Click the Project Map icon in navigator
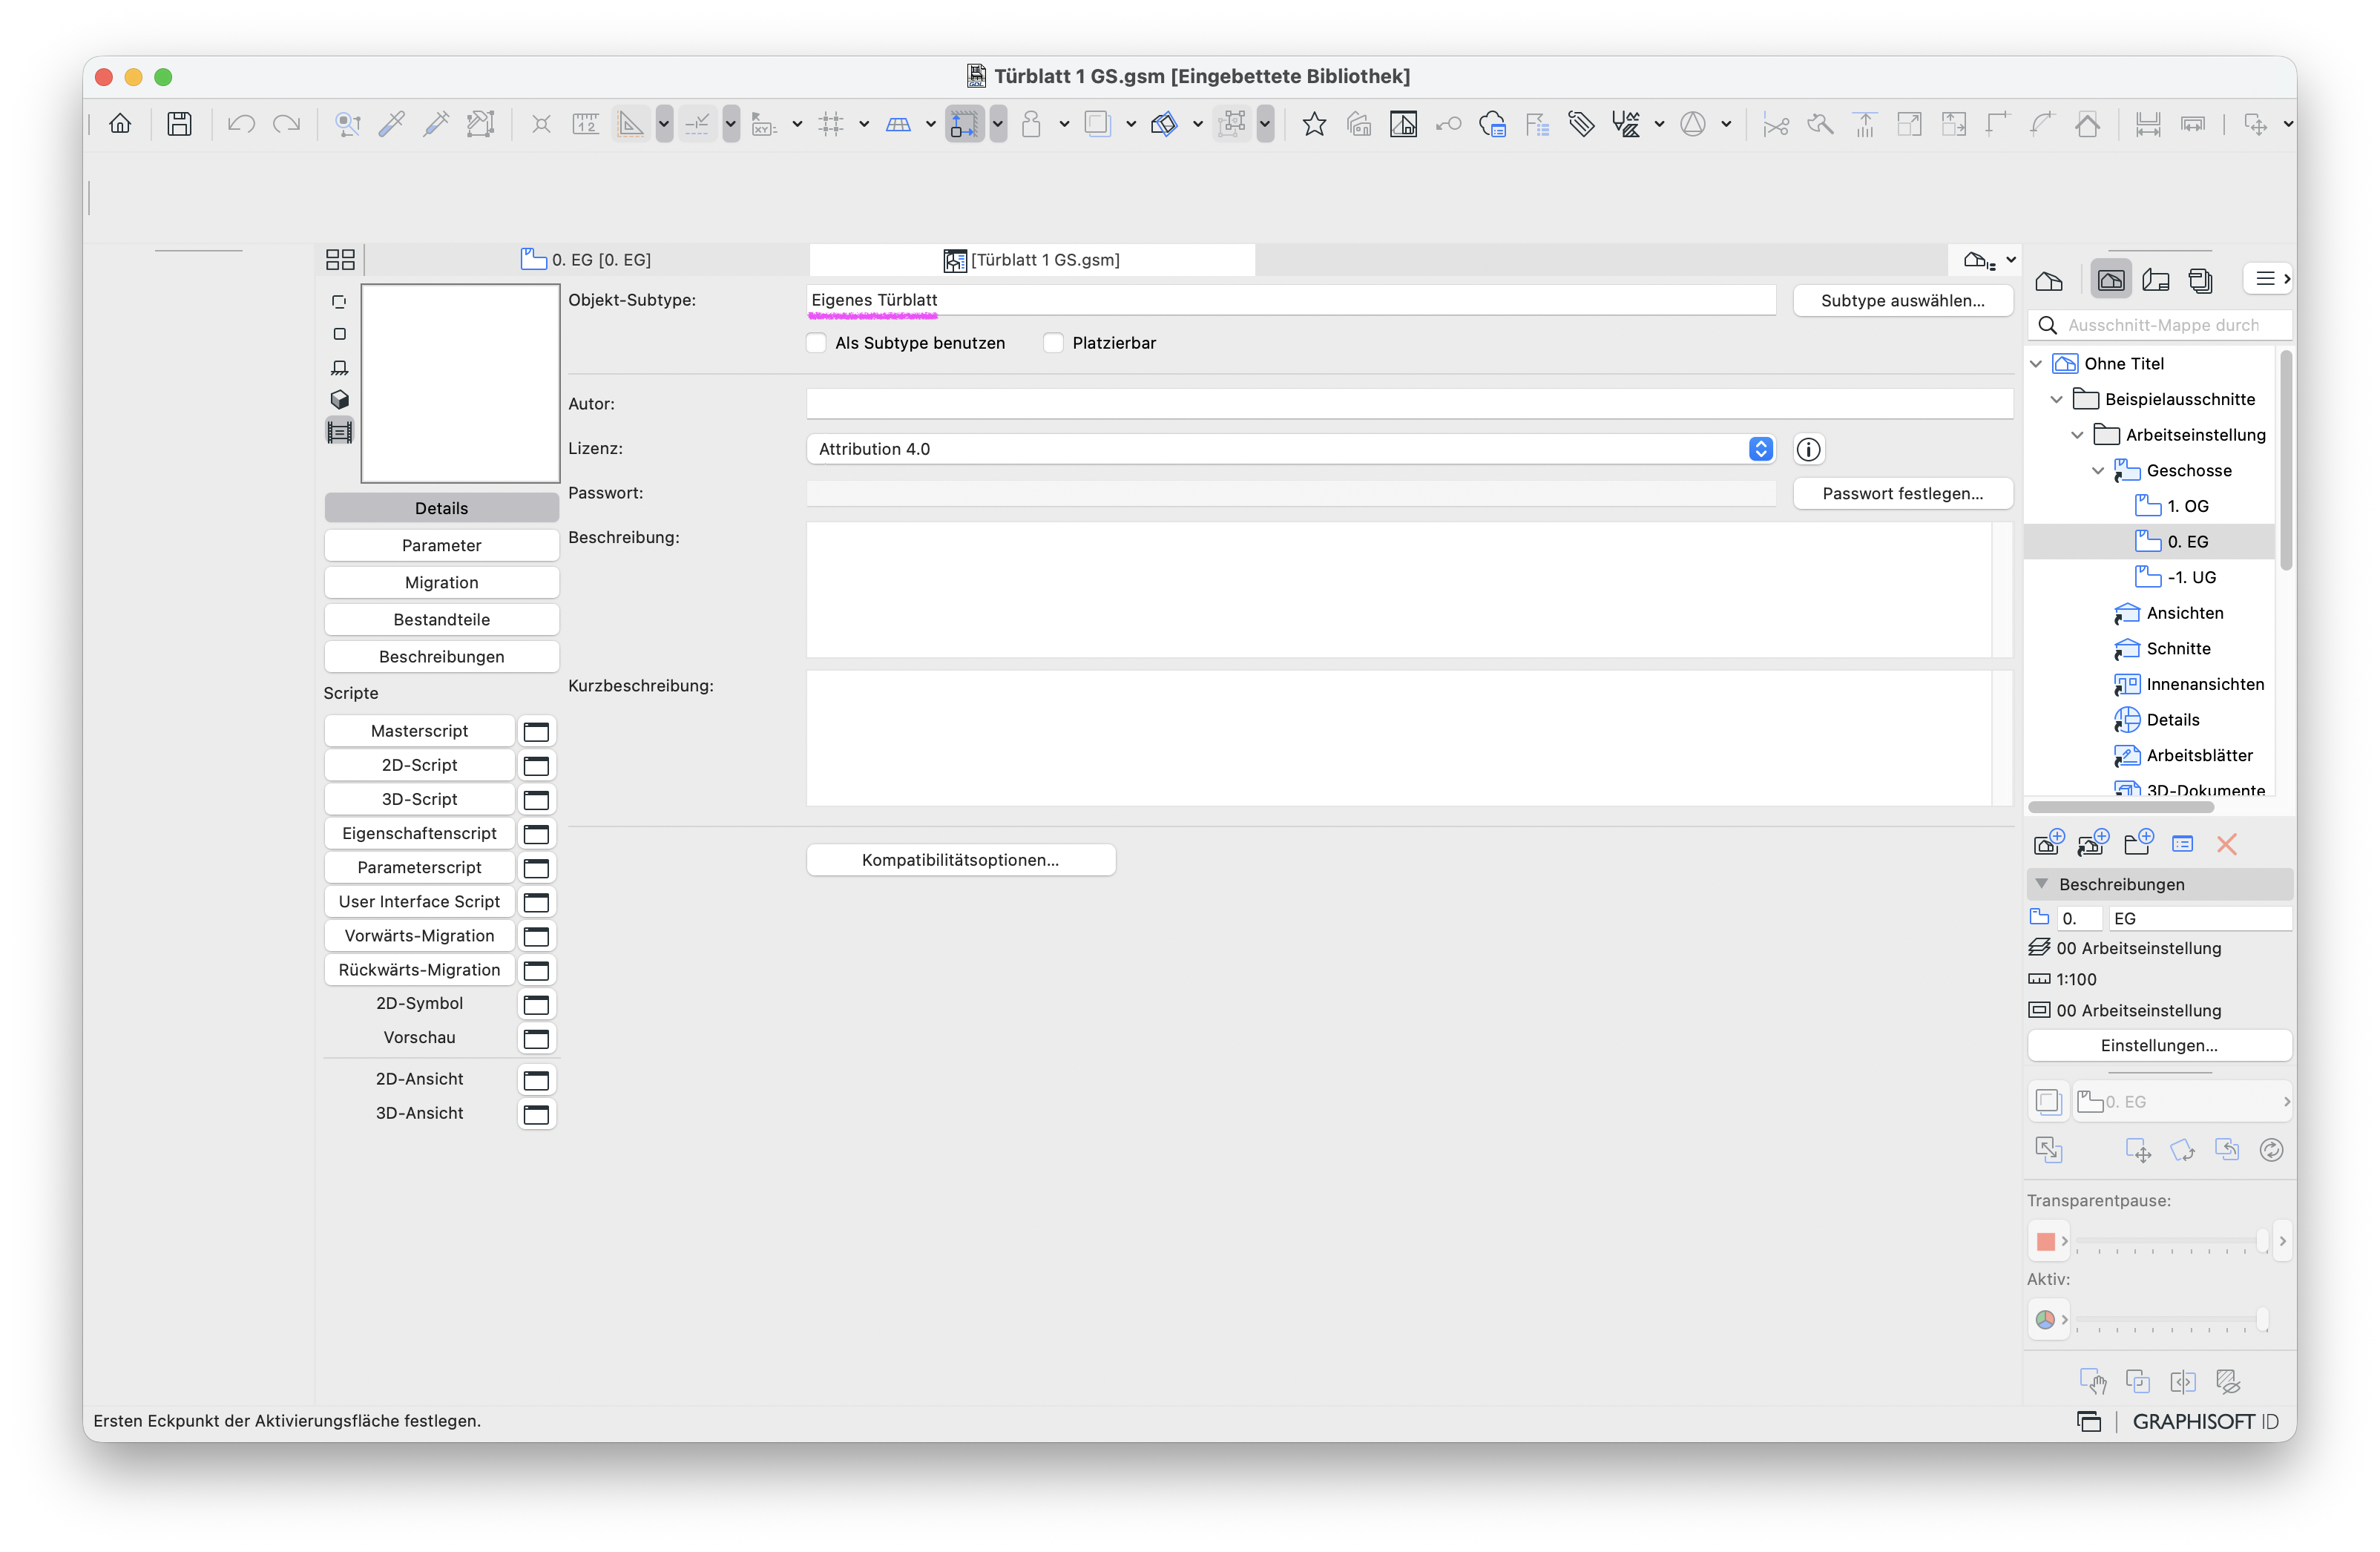Screen dimensions: 2380x1552 pos(2049,280)
